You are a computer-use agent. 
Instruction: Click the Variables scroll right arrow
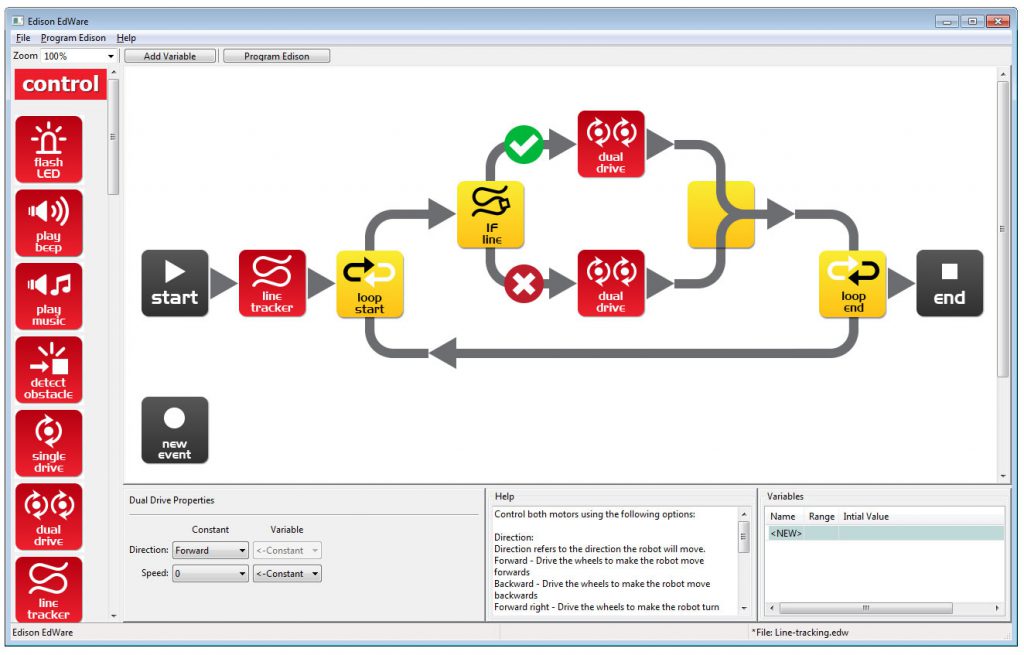[997, 608]
